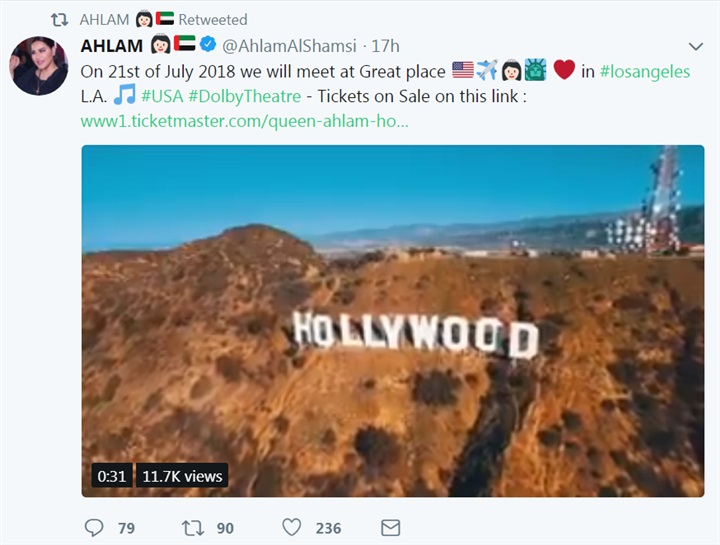Open the #DolbyTheatre hashtag
The height and width of the screenshot is (545, 720).
point(245,96)
